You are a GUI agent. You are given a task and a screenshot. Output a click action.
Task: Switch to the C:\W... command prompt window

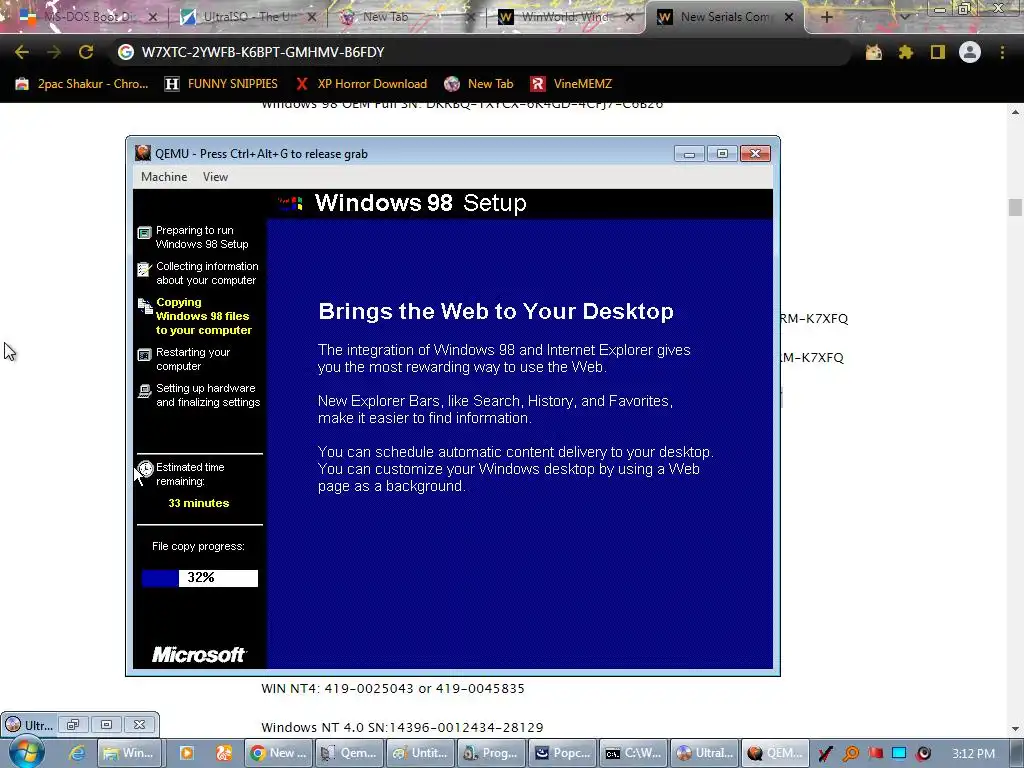tap(634, 753)
